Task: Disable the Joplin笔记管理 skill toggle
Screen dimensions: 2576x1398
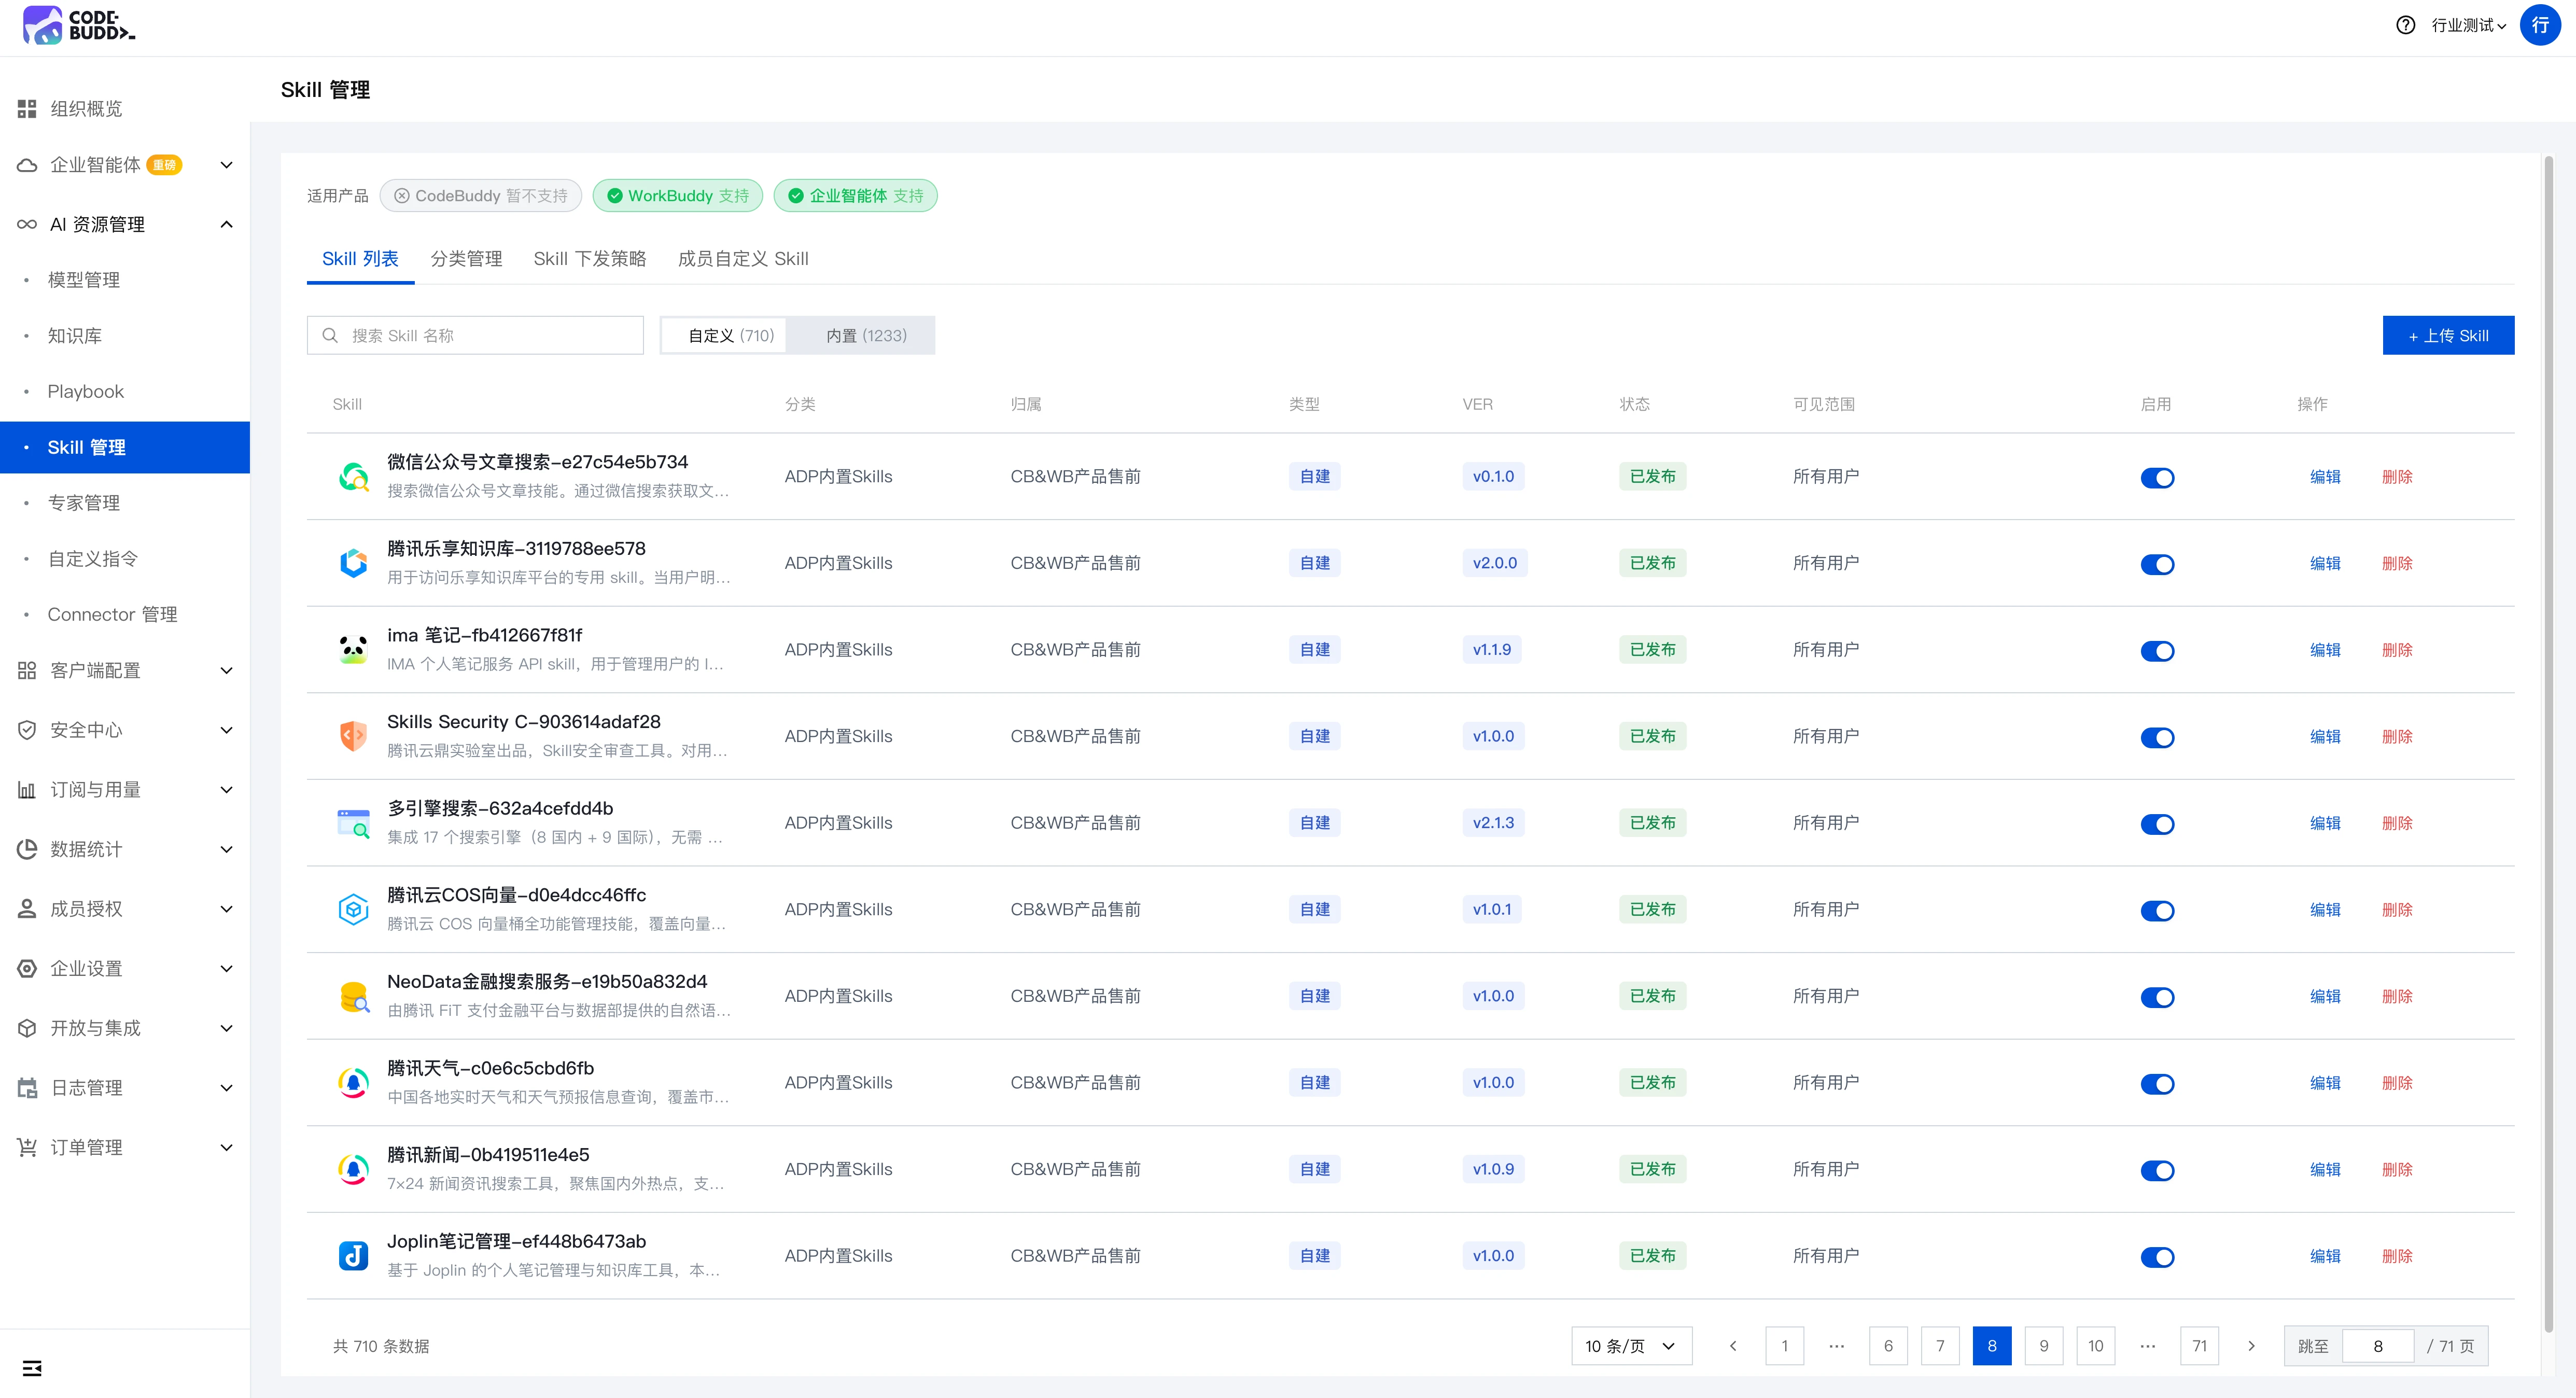Action: [x=2157, y=1257]
